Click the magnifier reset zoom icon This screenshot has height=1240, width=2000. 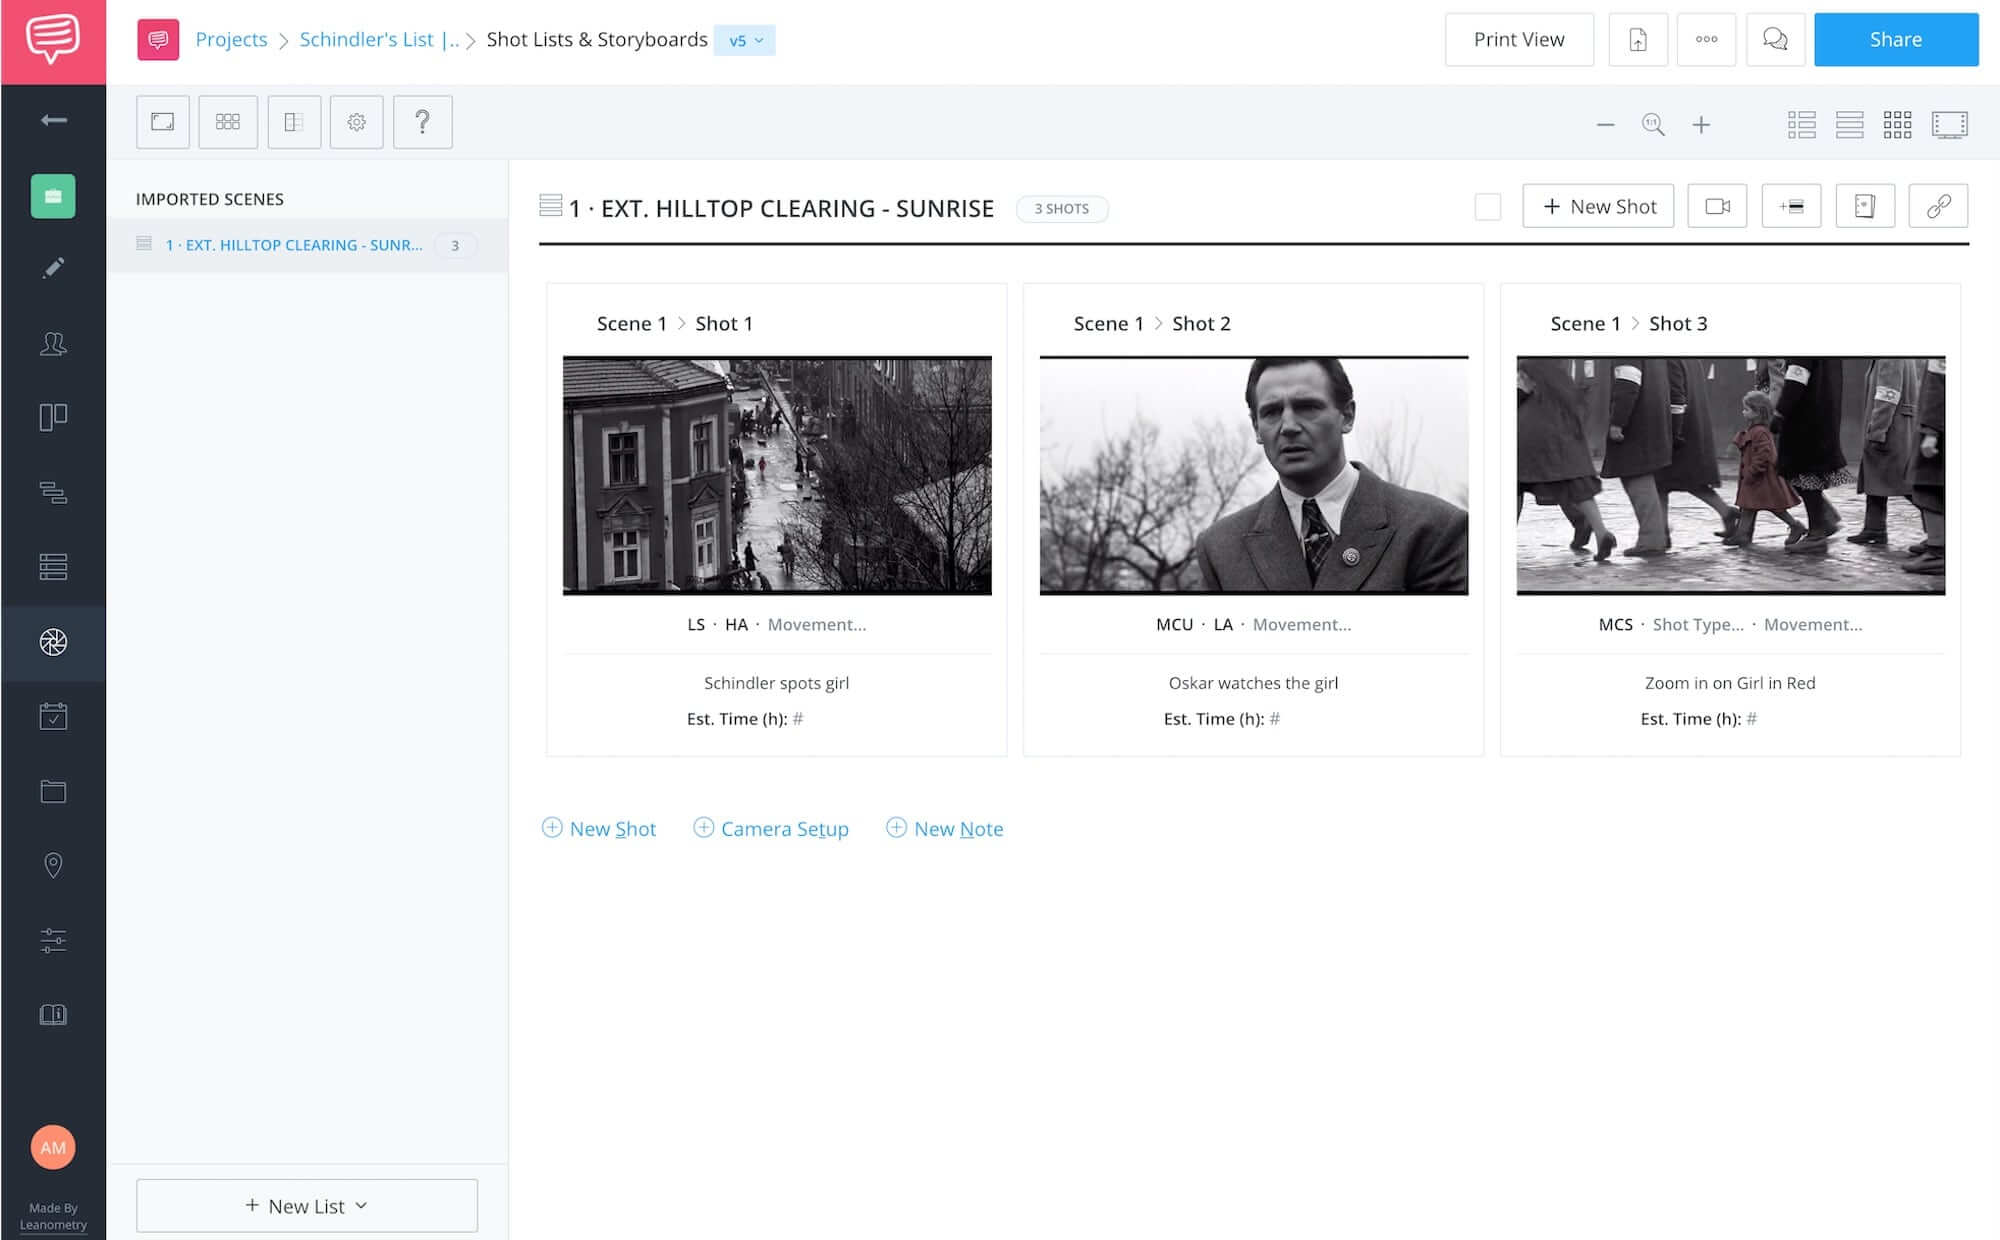pos(1653,125)
